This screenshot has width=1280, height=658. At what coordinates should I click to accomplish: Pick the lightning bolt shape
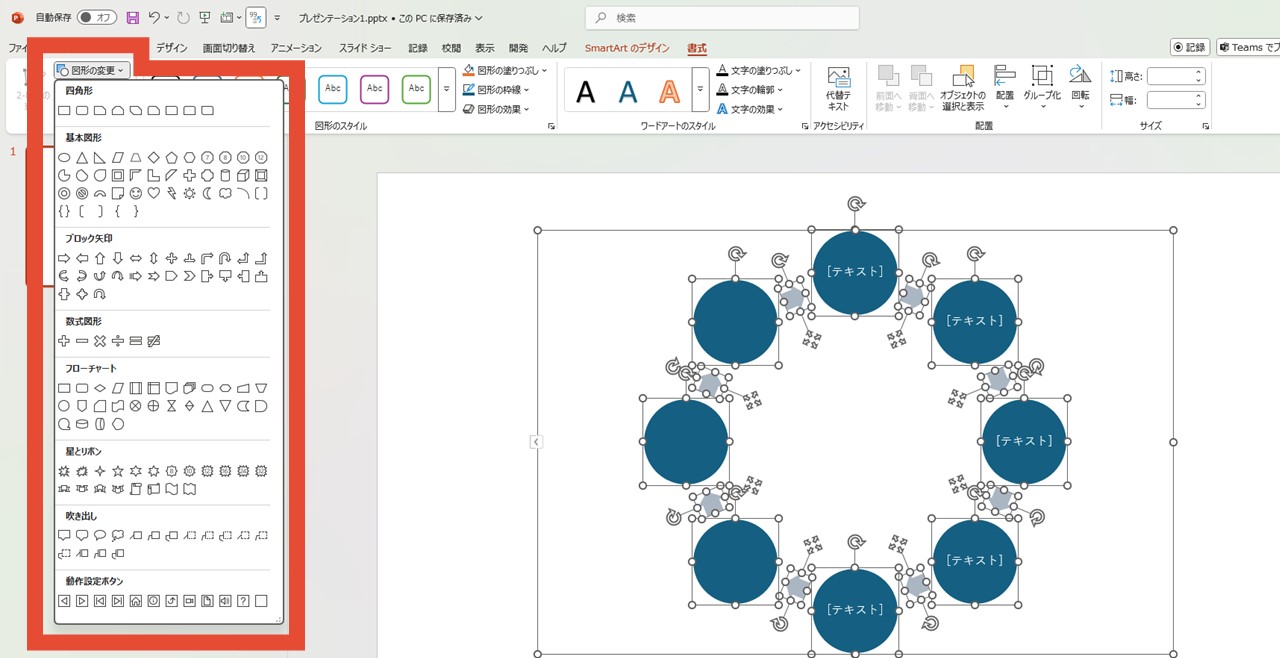[171, 193]
